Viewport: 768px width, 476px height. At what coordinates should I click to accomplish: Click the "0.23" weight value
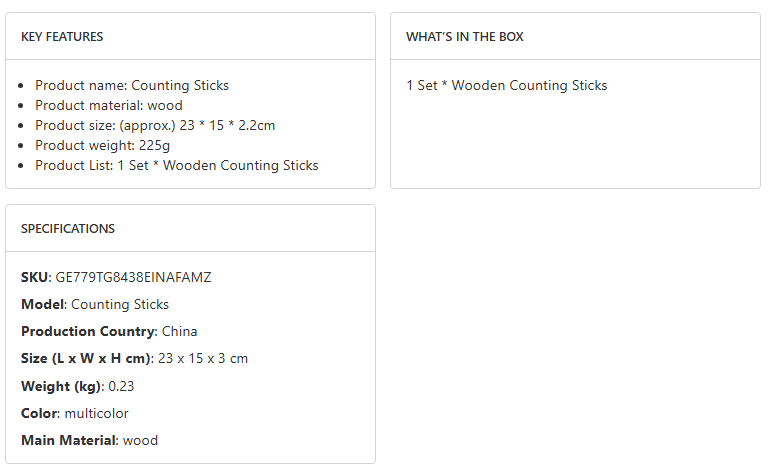(x=121, y=386)
